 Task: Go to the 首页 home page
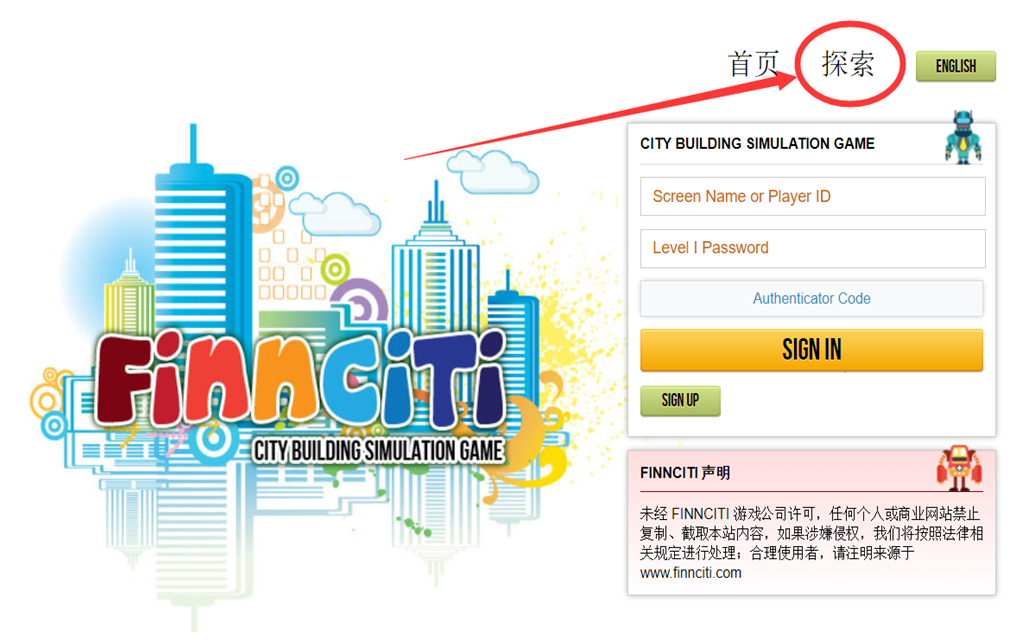[753, 64]
